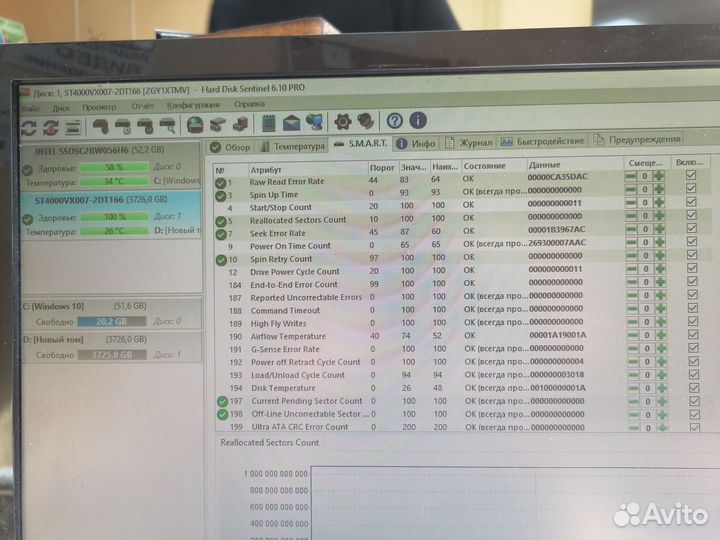Switch to the Обзор tab
720x540 pixels.
point(231,147)
